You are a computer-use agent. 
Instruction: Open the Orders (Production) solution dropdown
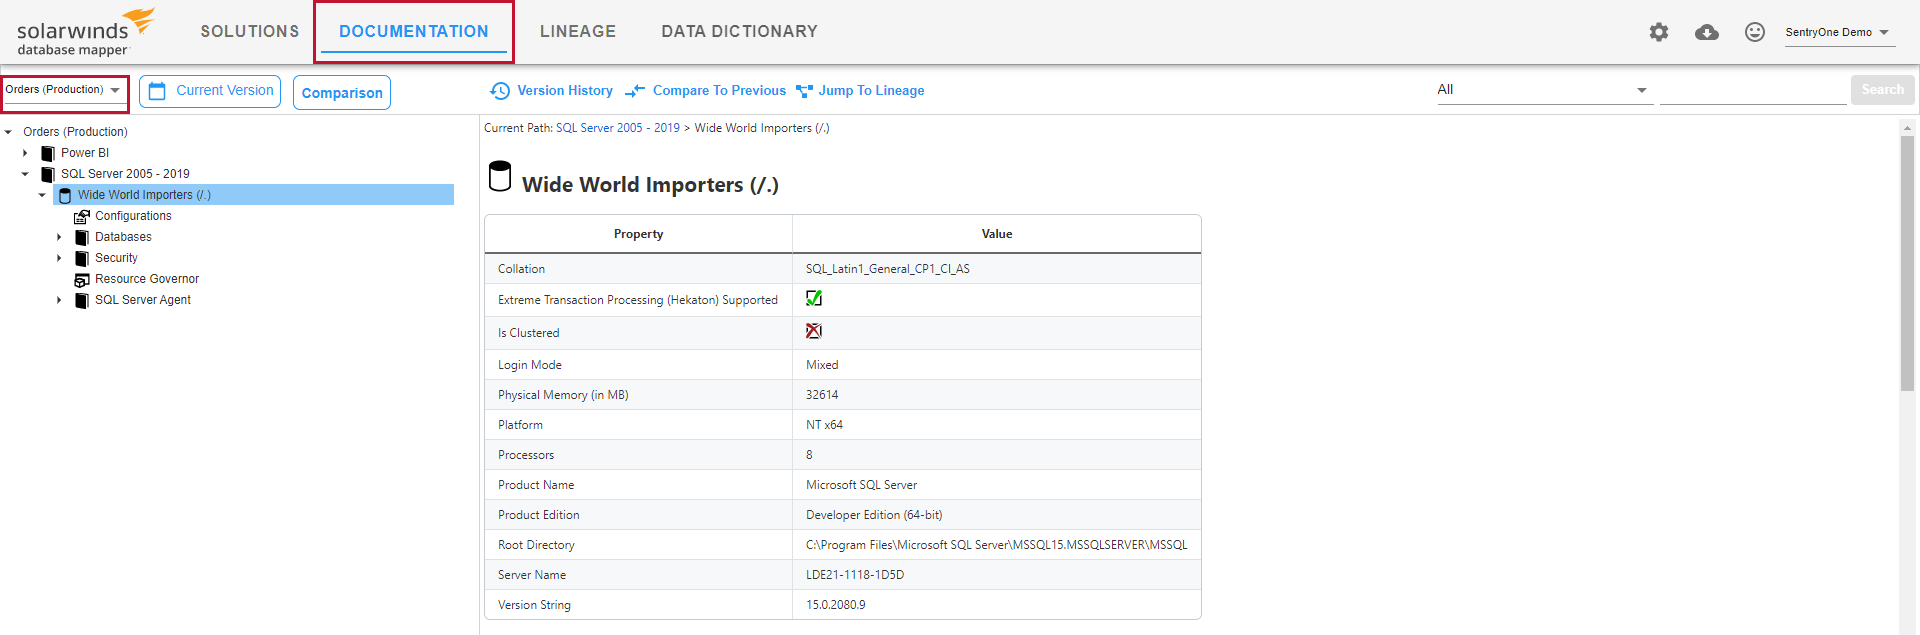coord(64,90)
